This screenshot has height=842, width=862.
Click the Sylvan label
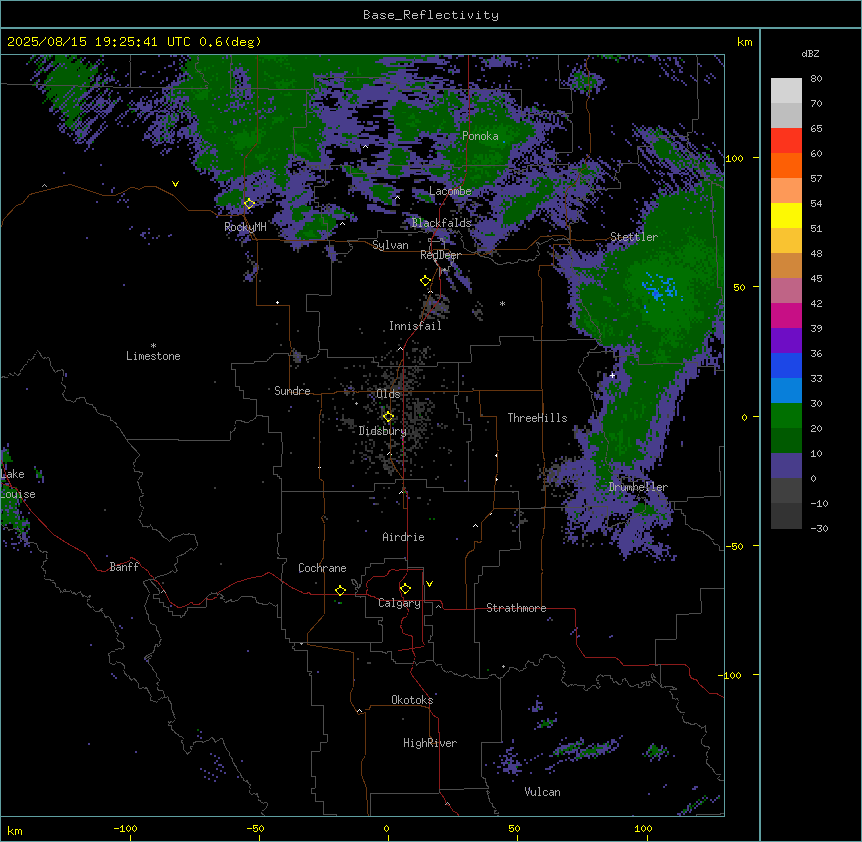click(390, 245)
